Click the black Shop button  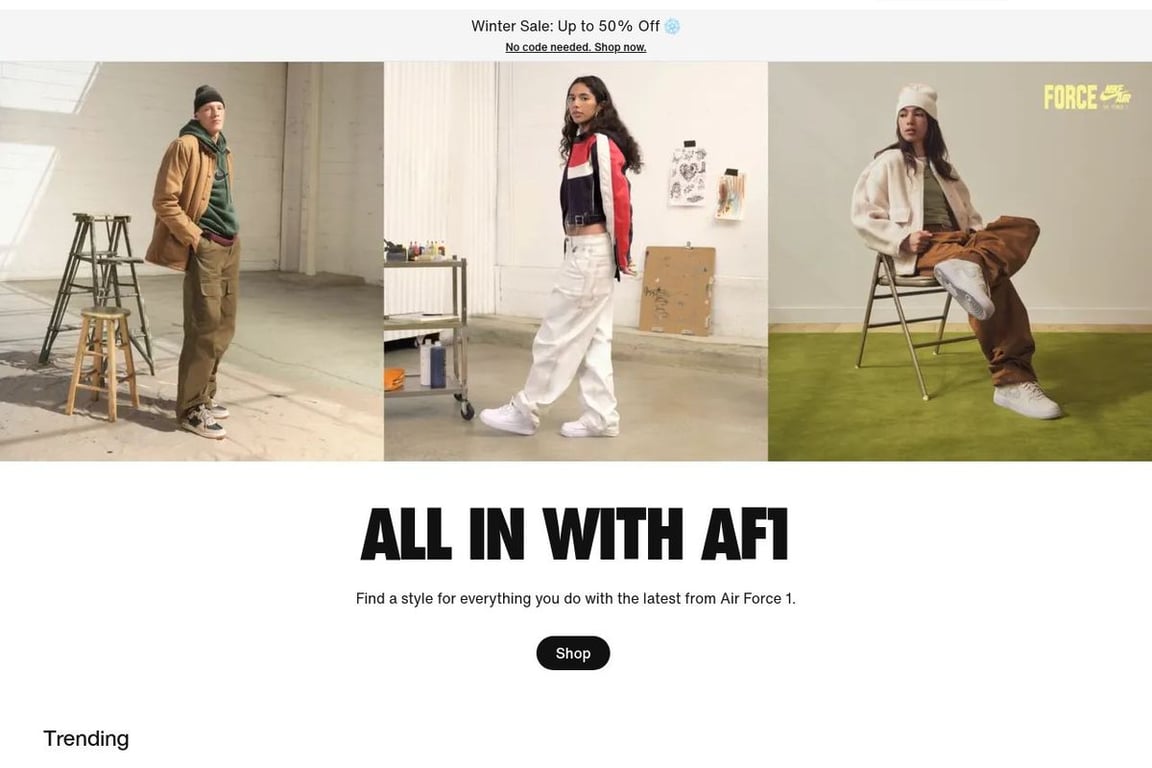pos(573,653)
